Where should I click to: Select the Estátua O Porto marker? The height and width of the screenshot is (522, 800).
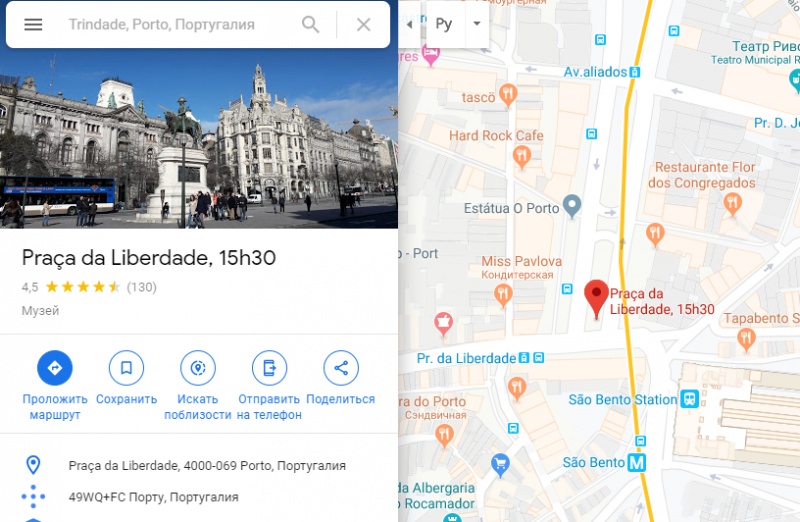click(x=572, y=206)
